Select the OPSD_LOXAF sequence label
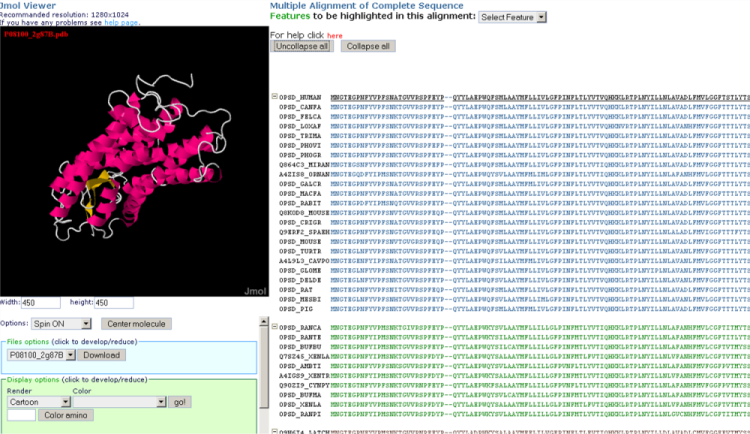 click(x=300, y=126)
